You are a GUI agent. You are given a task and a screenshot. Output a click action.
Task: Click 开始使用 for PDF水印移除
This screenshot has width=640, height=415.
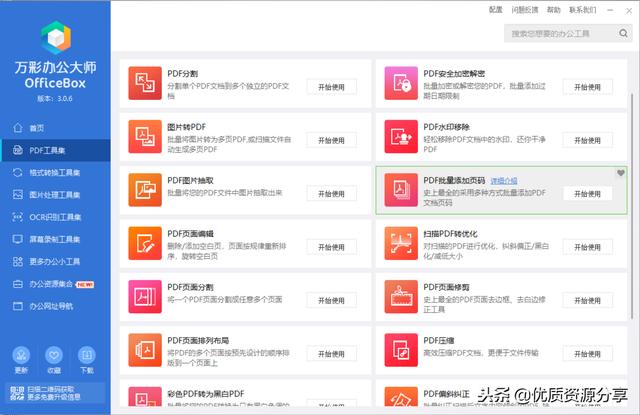coord(587,140)
